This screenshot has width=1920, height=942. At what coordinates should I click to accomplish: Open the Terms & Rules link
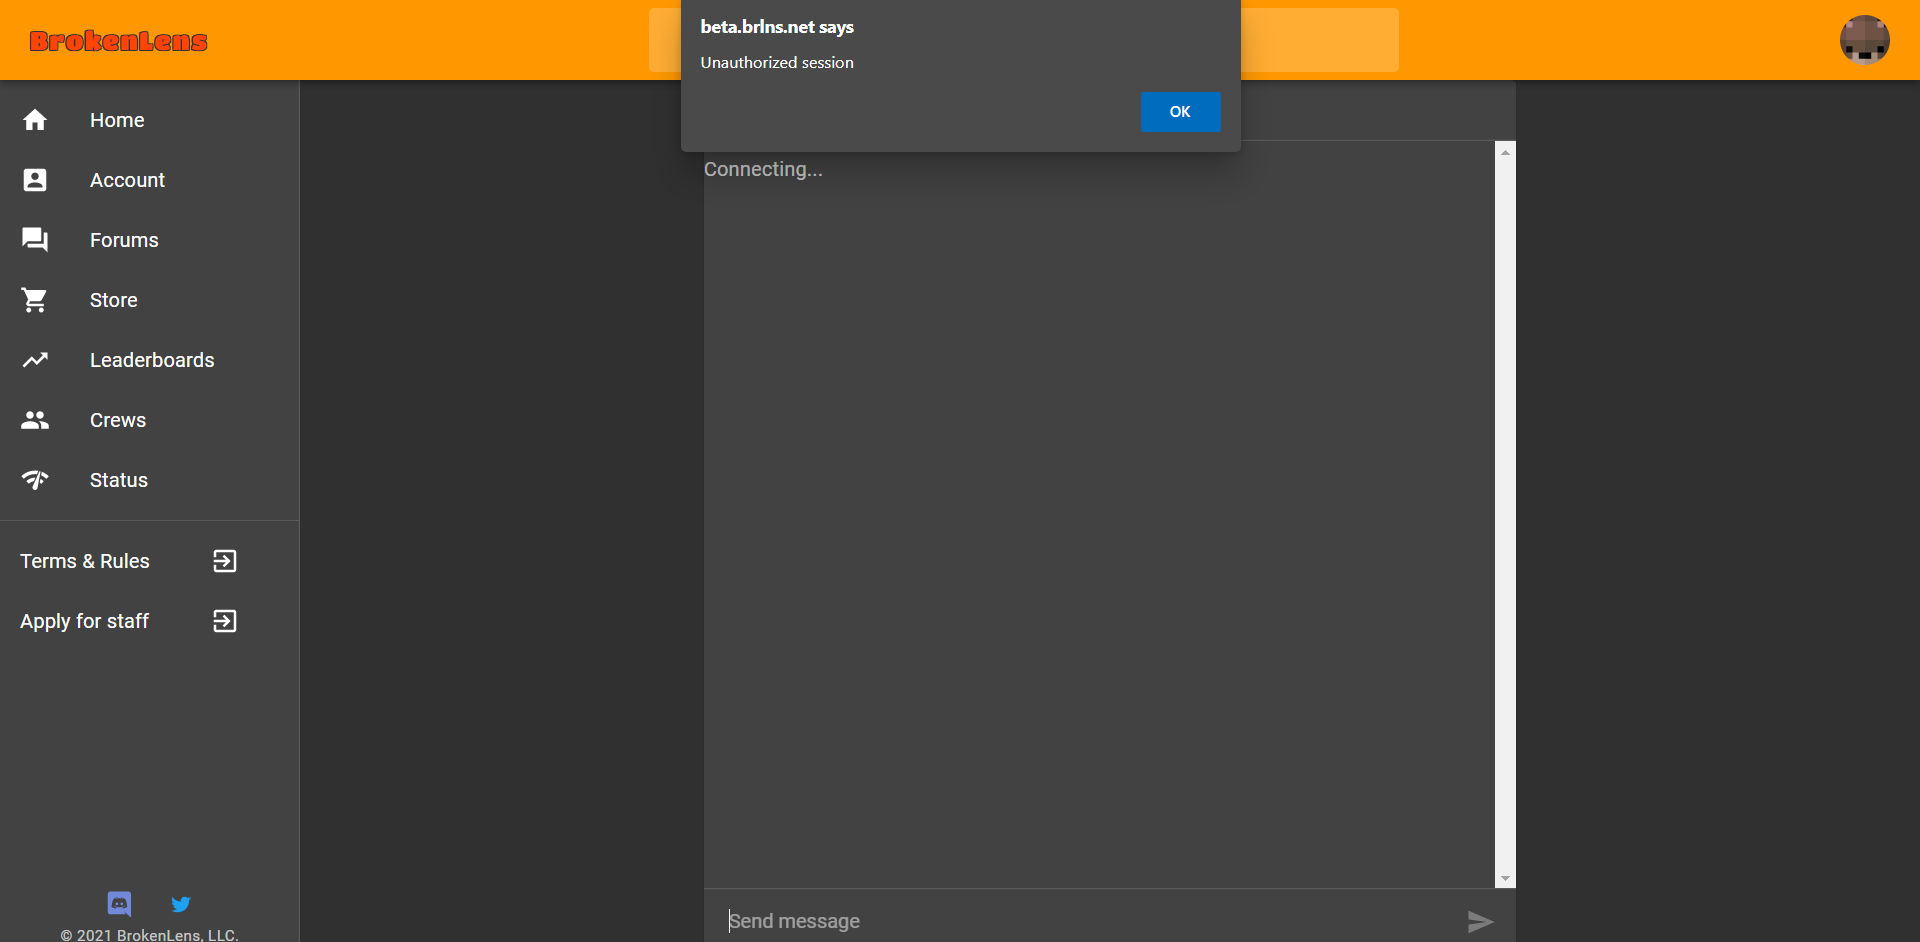pyautogui.click(x=85, y=561)
